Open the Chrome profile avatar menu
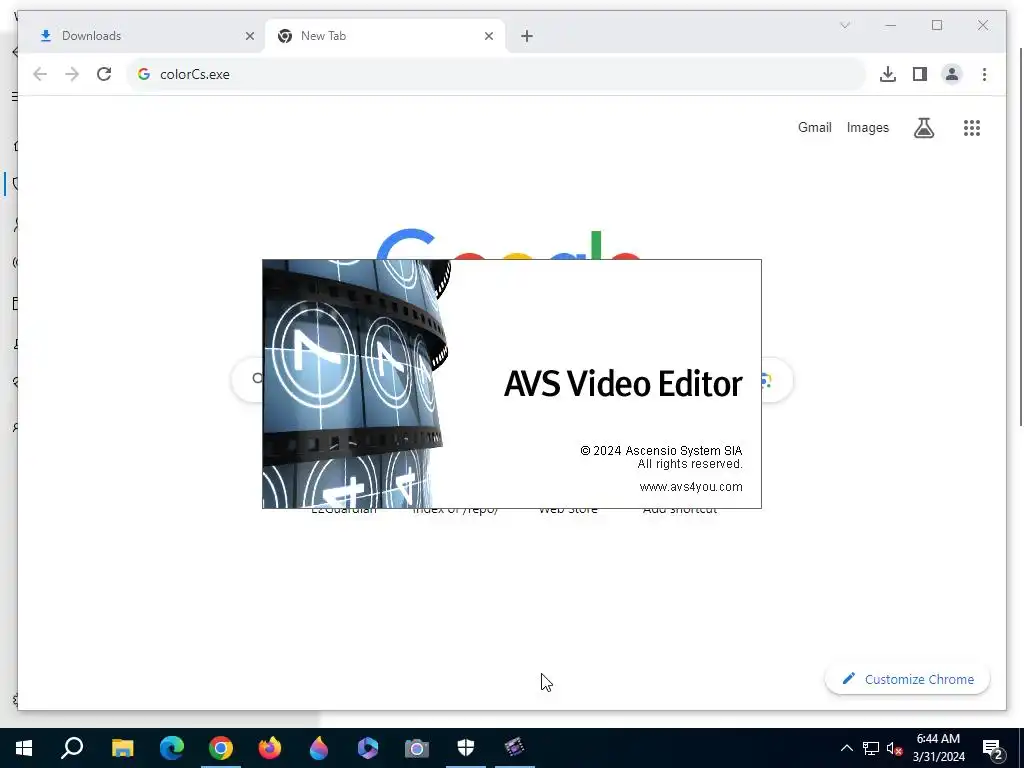1024x768 pixels. pos(952,74)
